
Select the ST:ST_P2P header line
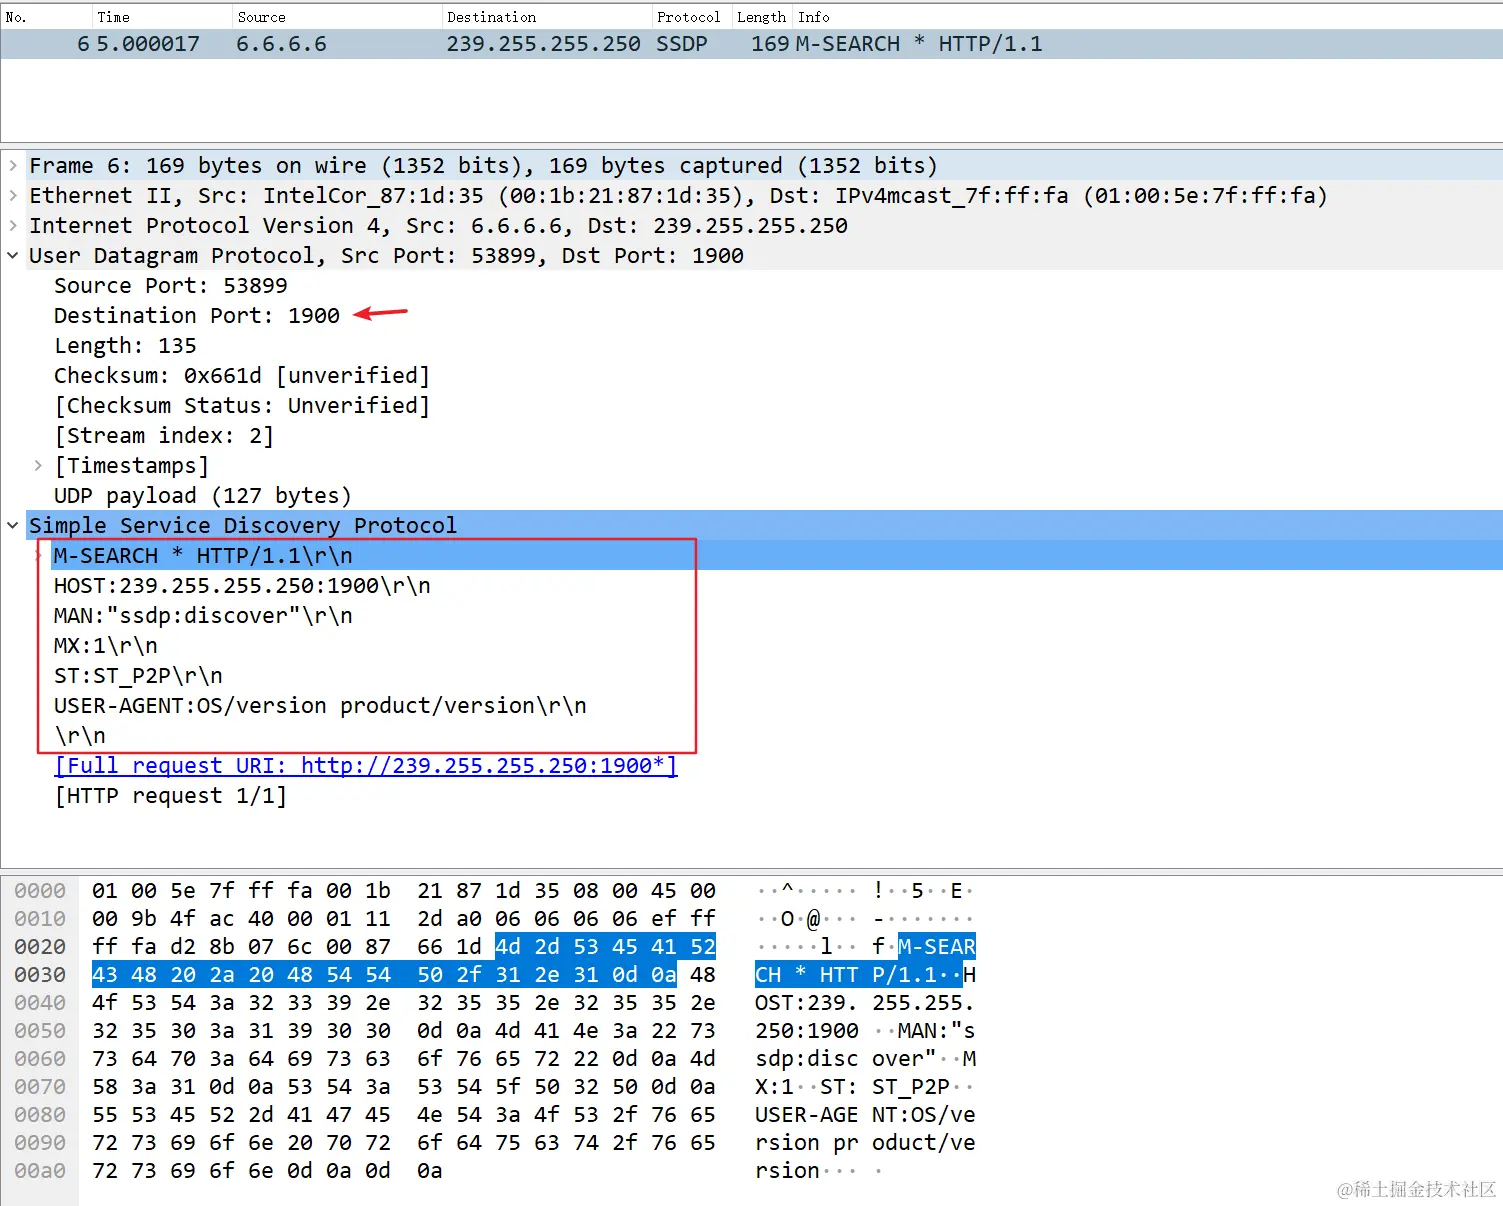[x=138, y=676]
